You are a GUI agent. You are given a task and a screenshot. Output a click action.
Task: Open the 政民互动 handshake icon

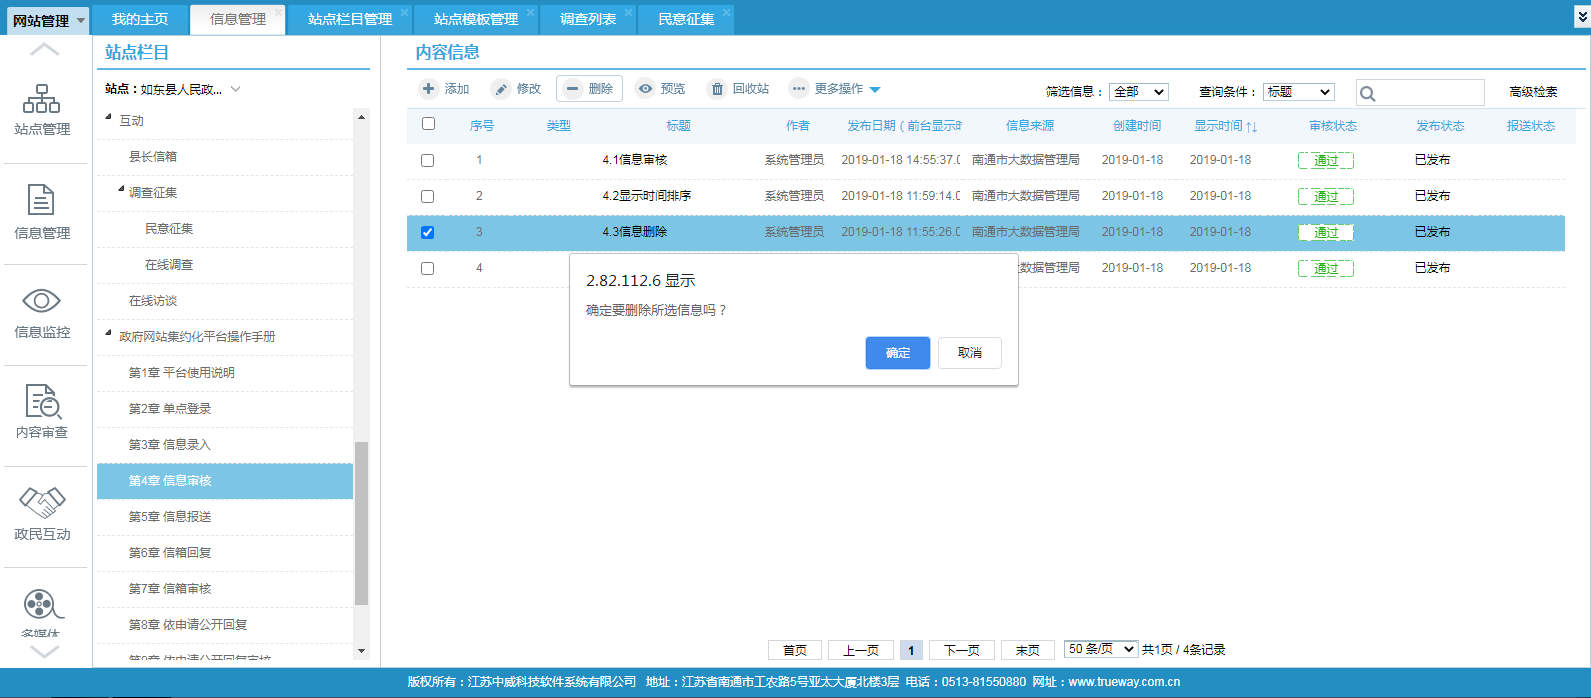[x=42, y=502]
